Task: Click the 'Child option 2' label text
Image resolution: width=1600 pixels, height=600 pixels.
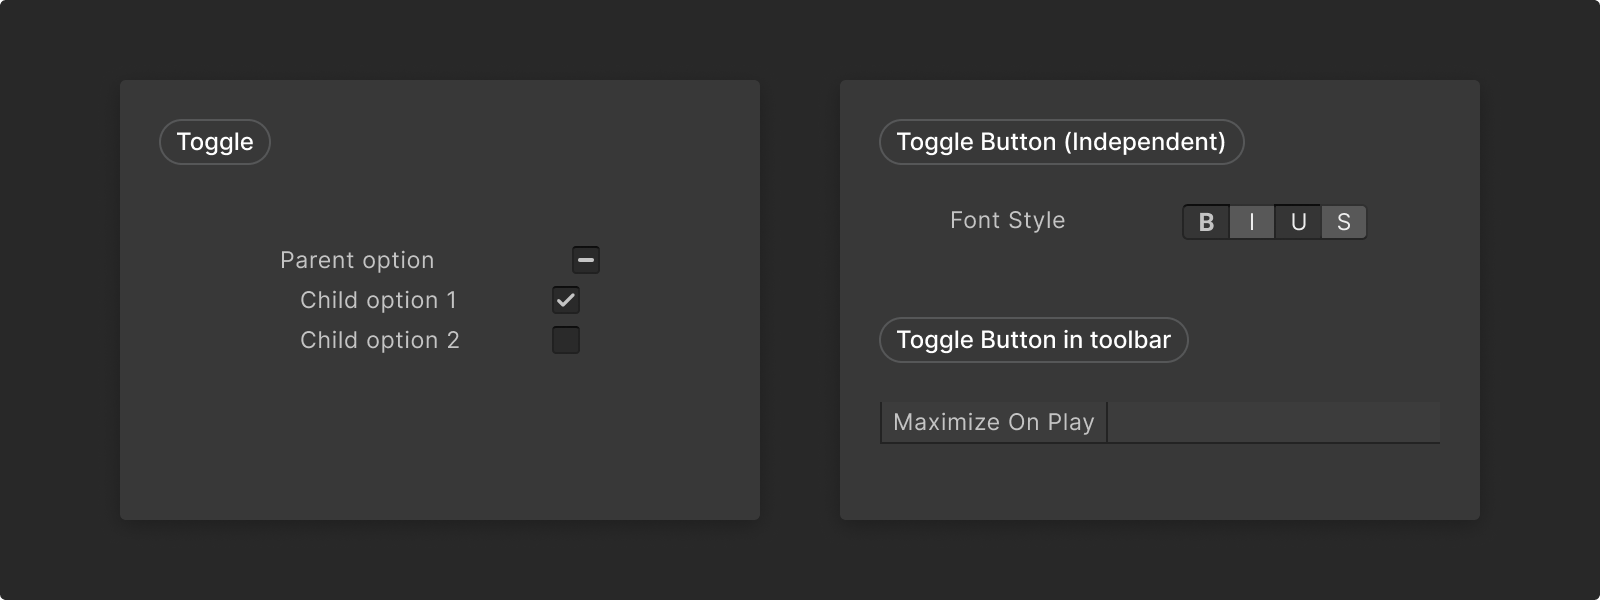Action: pyautogui.click(x=380, y=340)
